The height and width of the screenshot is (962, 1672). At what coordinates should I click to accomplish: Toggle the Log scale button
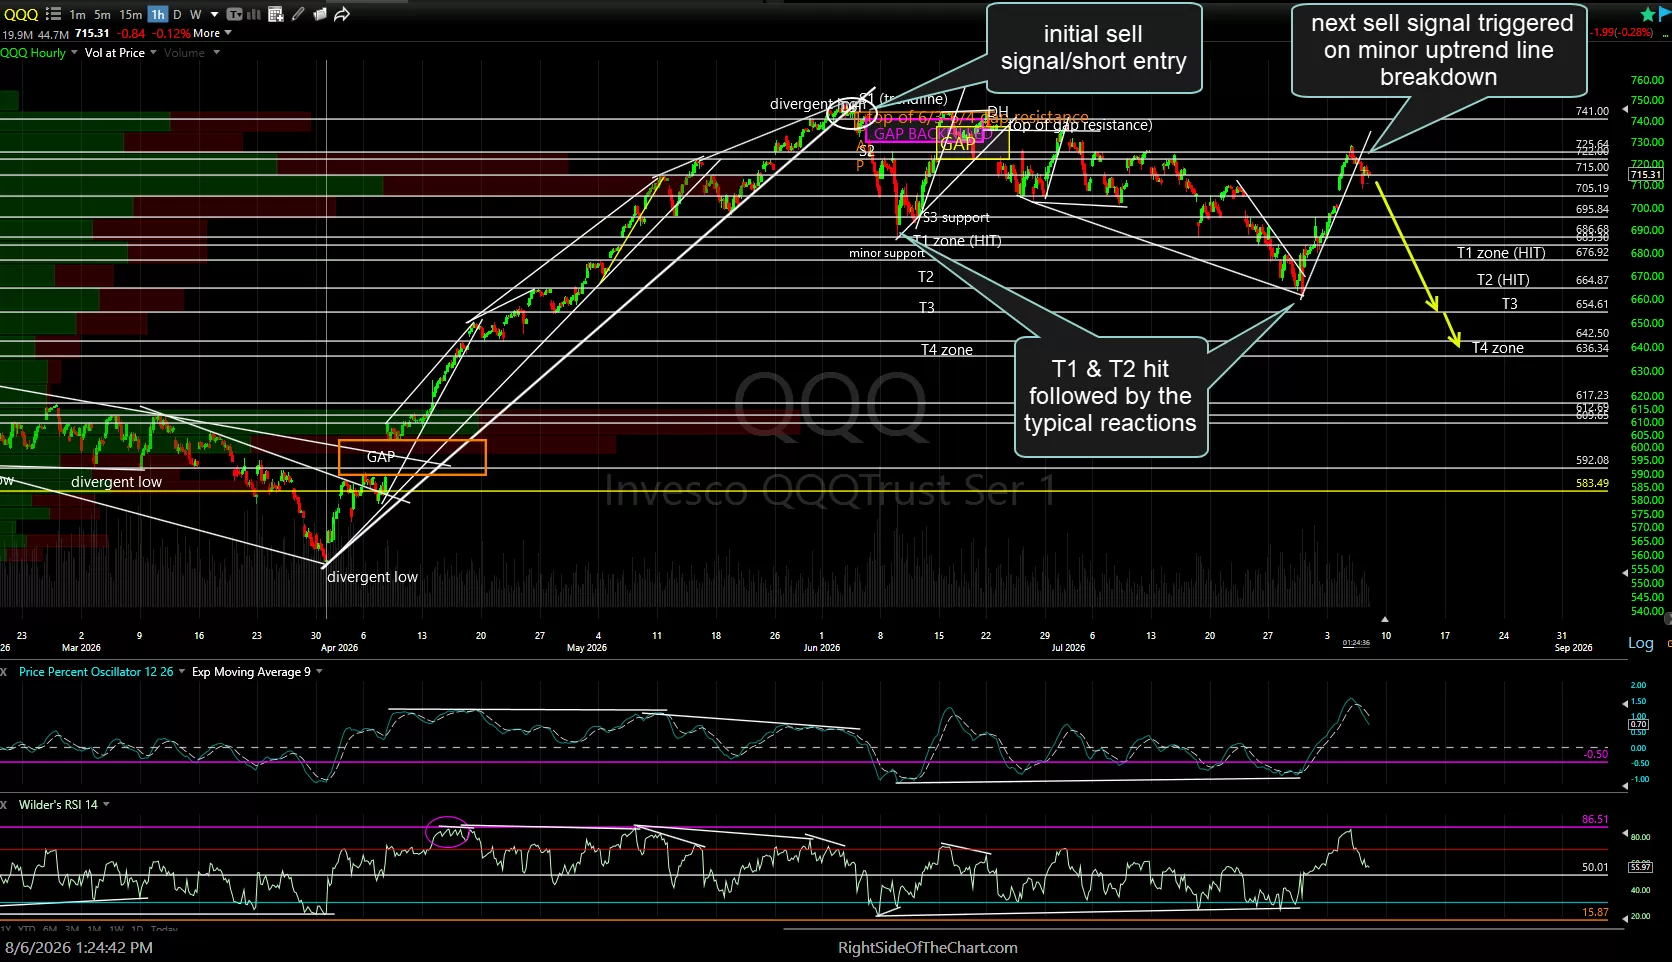pyautogui.click(x=1641, y=643)
